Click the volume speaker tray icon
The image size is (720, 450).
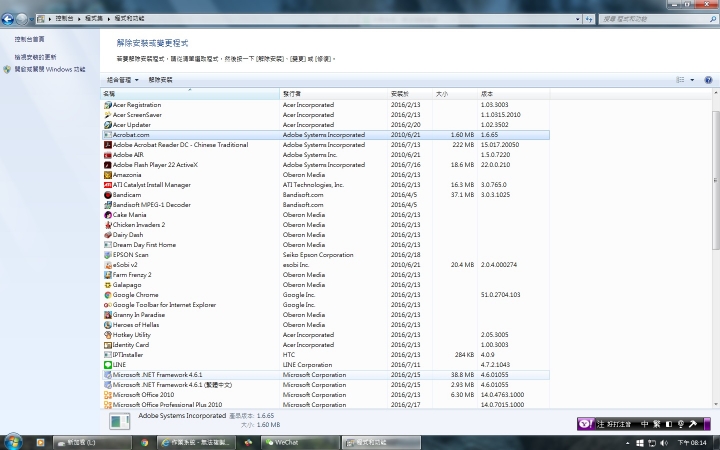click(x=664, y=443)
